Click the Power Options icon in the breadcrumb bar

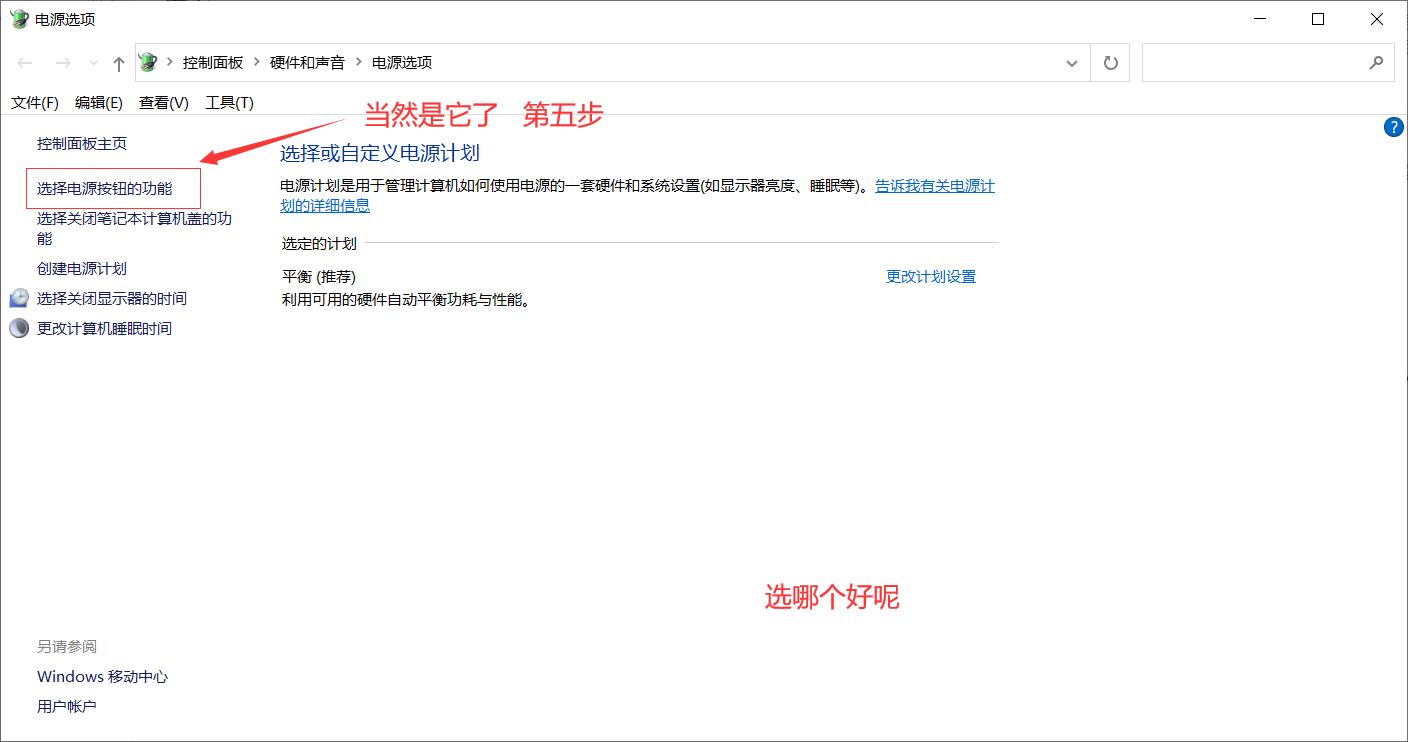tap(147, 62)
